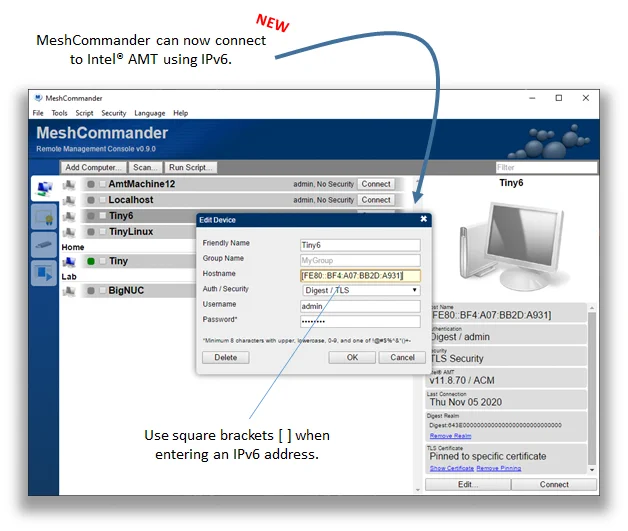Click the computer icon beside BigNUC

coord(69,291)
